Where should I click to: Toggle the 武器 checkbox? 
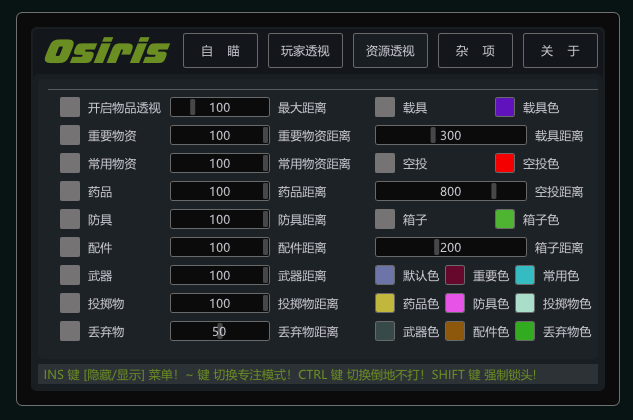pos(70,275)
